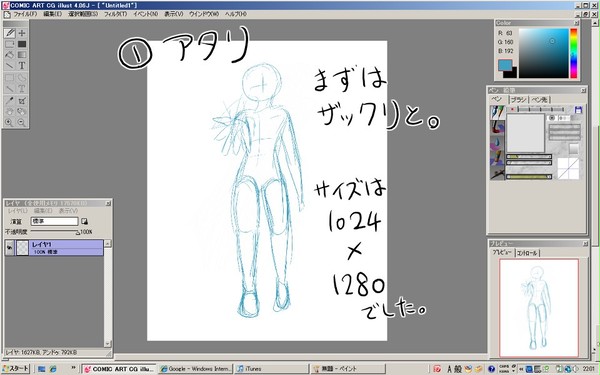
Task: Select the dashed rectangle selection tool
Action: pyautogui.click(x=10, y=44)
